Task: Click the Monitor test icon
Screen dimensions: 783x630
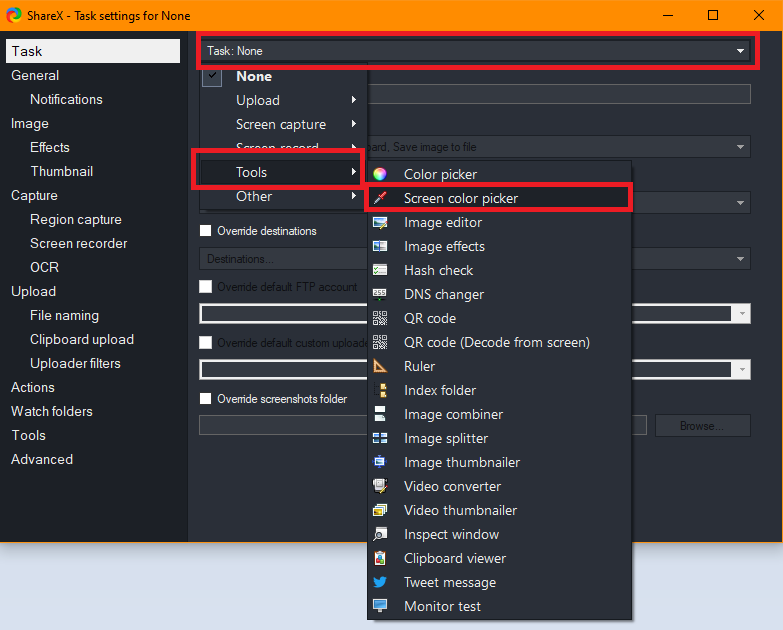Action: (380, 606)
